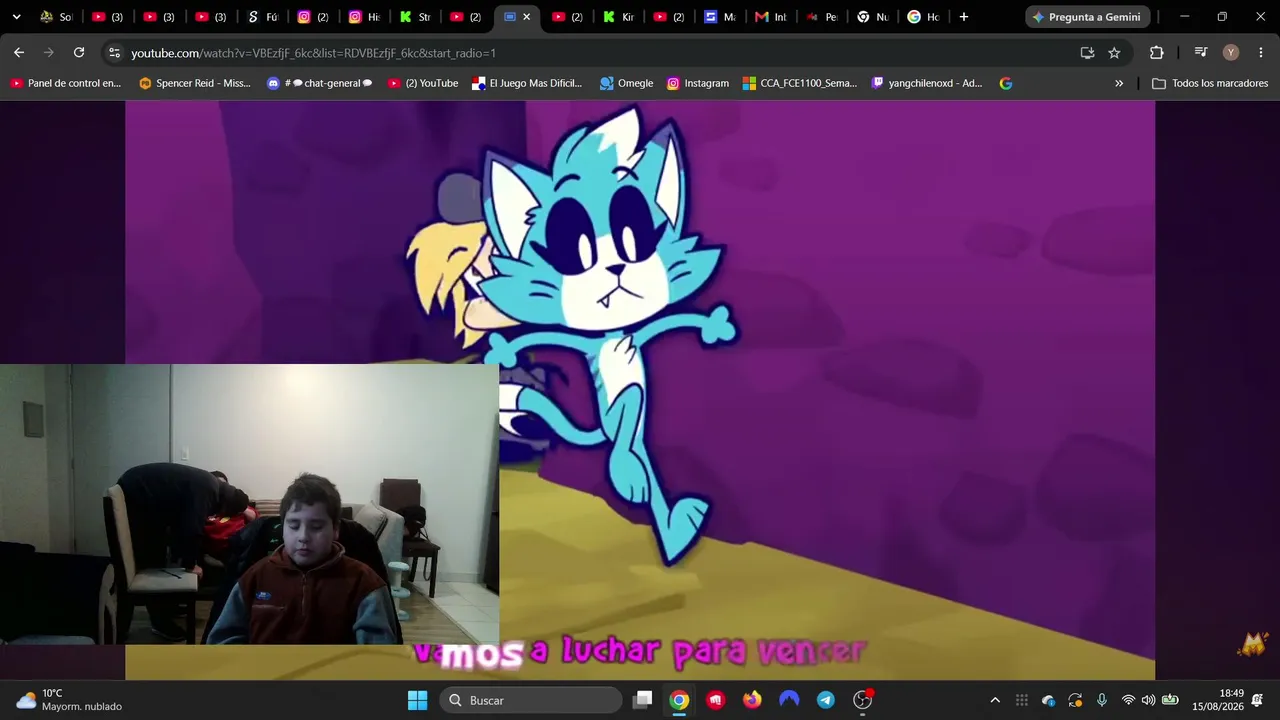Open the red fist app on taskbar
Image resolution: width=1280 pixels, height=720 pixels.
715,700
